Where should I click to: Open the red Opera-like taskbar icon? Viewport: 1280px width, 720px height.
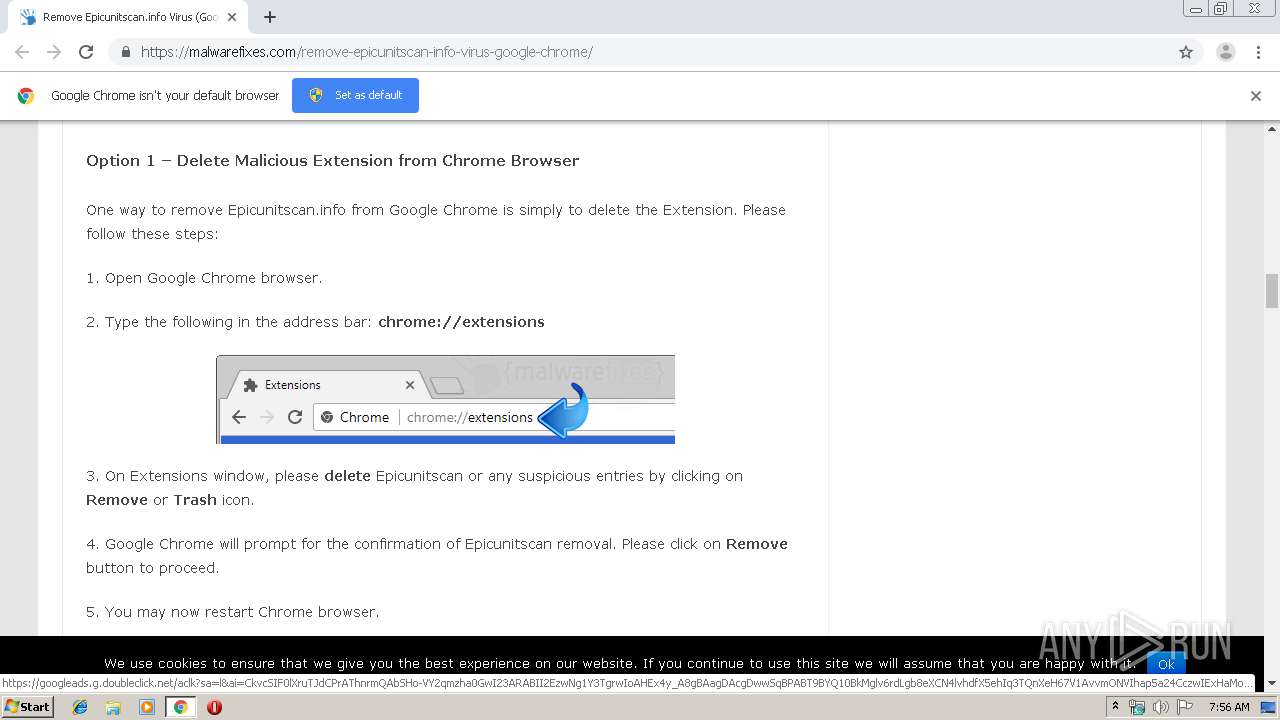(214, 707)
